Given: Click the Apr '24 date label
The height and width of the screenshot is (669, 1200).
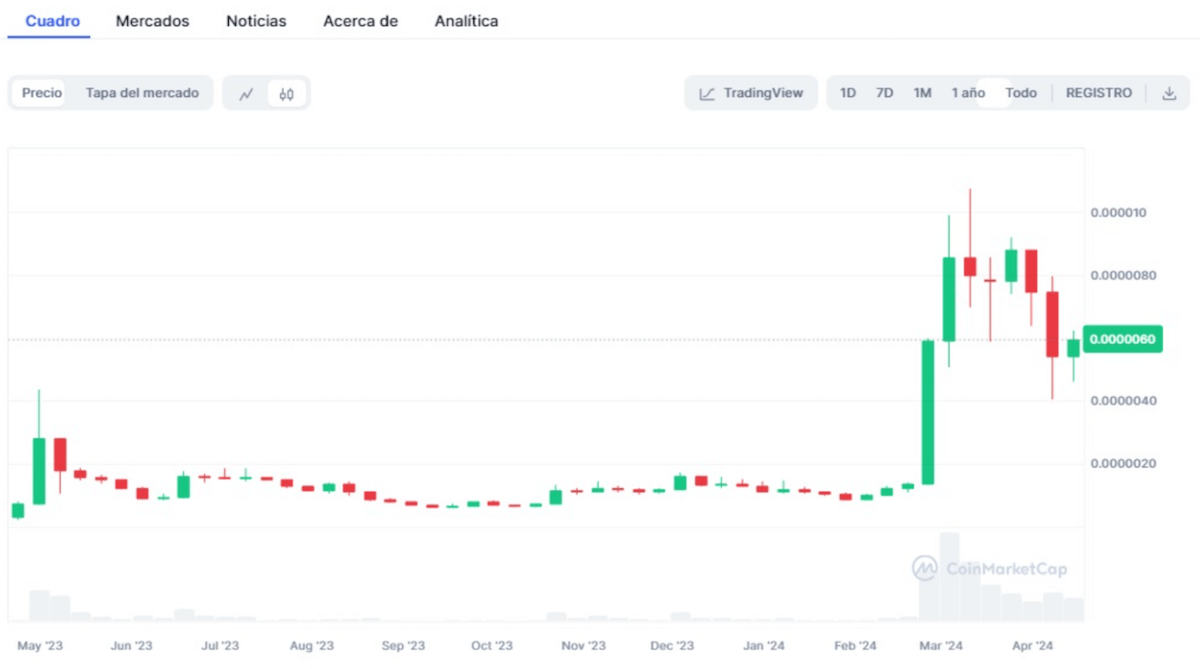Looking at the screenshot, I should click(x=1031, y=646).
